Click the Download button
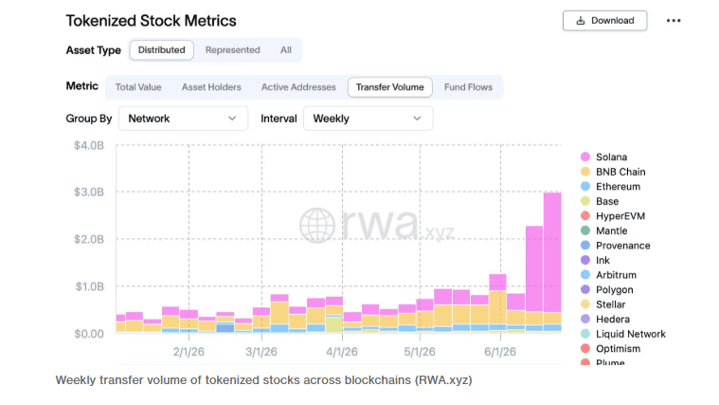The image size is (719, 405). pos(605,21)
